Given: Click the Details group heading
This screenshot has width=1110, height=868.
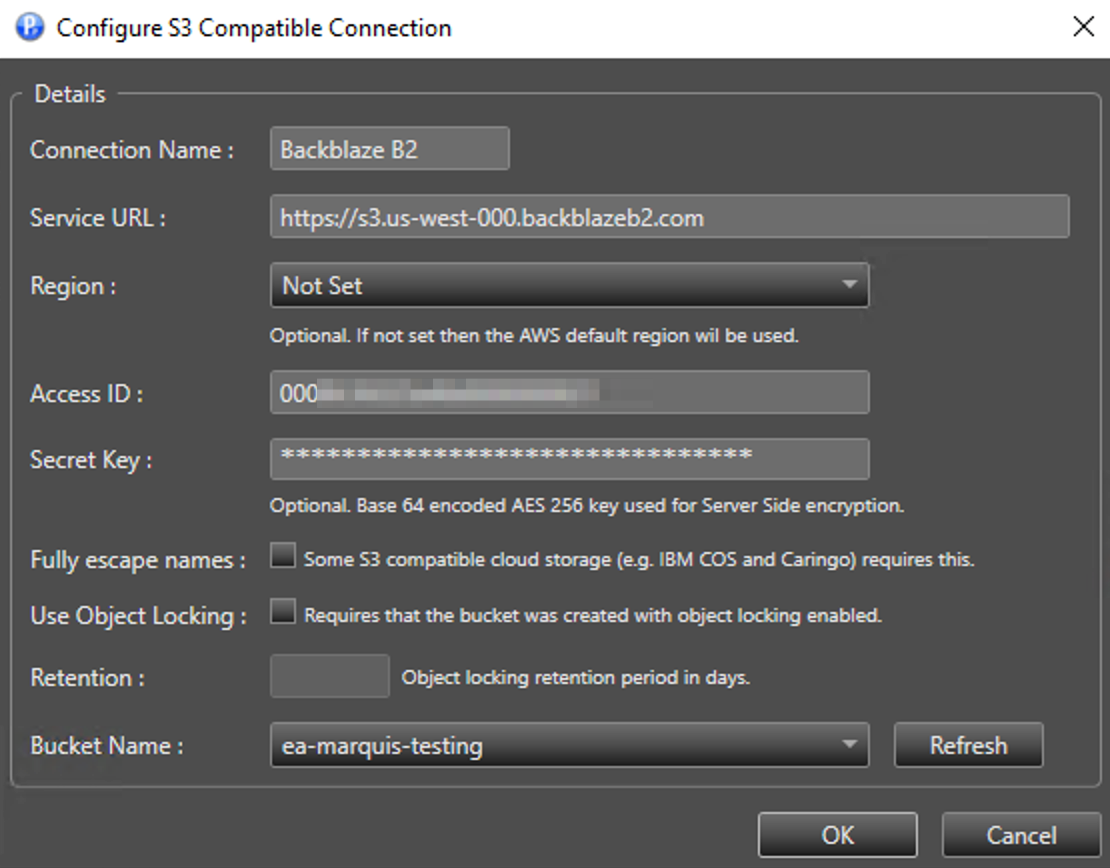Looking at the screenshot, I should point(70,94).
